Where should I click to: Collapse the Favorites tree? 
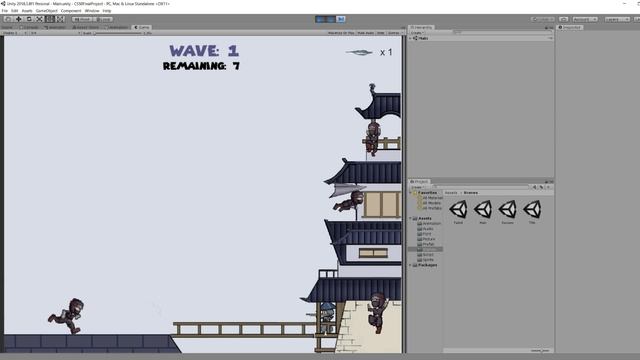(x=410, y=192)
